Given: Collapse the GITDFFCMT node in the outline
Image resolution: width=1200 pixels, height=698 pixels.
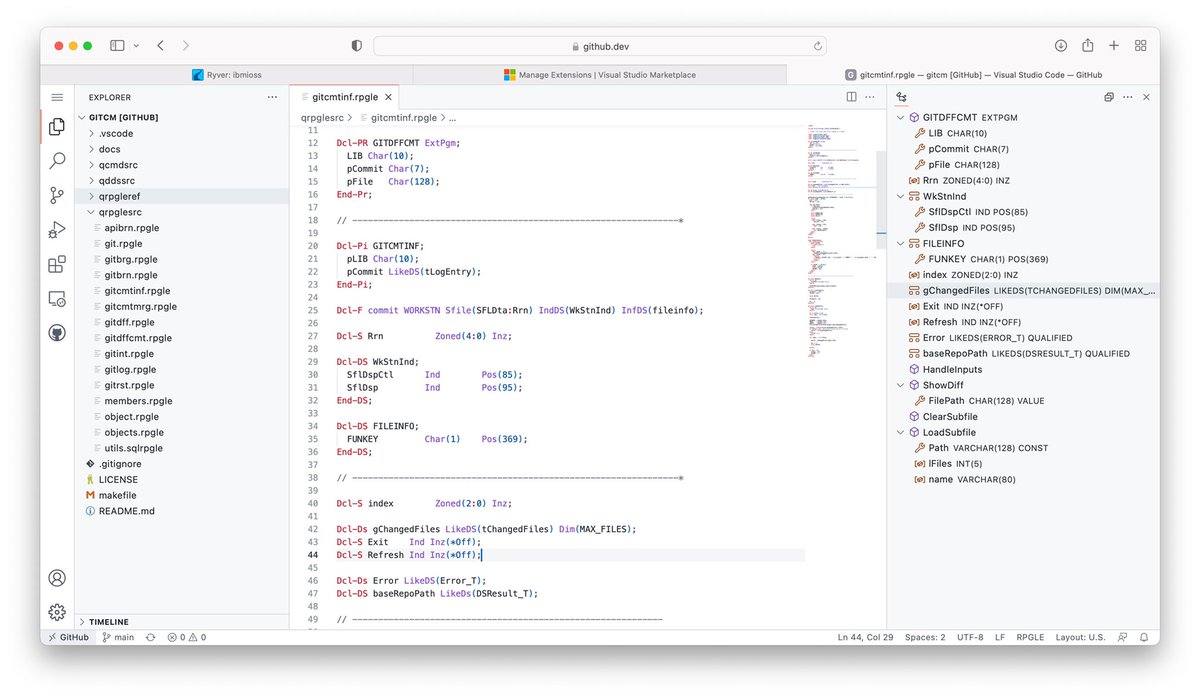Looking at the screenshot, I should tap(899, 116).
